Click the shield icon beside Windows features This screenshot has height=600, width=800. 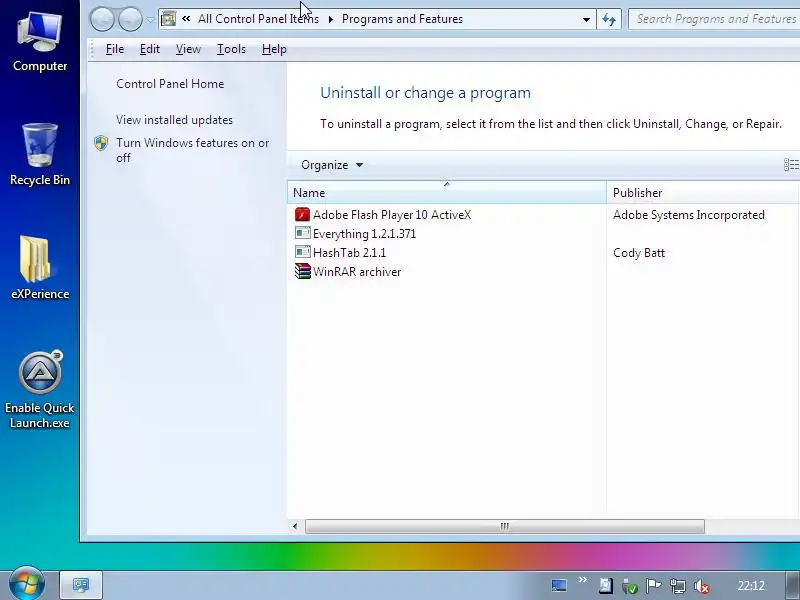101,143
